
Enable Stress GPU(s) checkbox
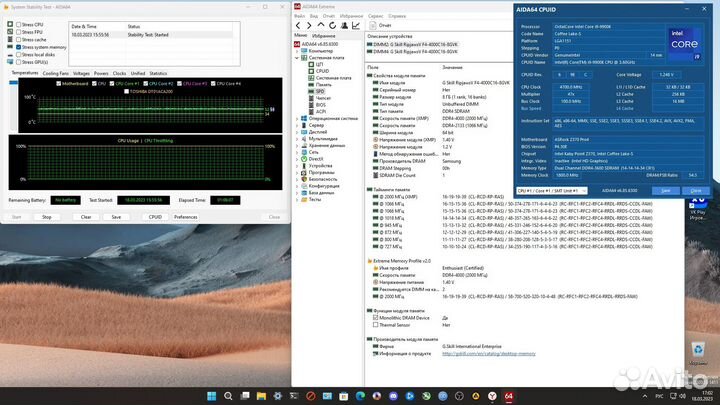point(19,62)
